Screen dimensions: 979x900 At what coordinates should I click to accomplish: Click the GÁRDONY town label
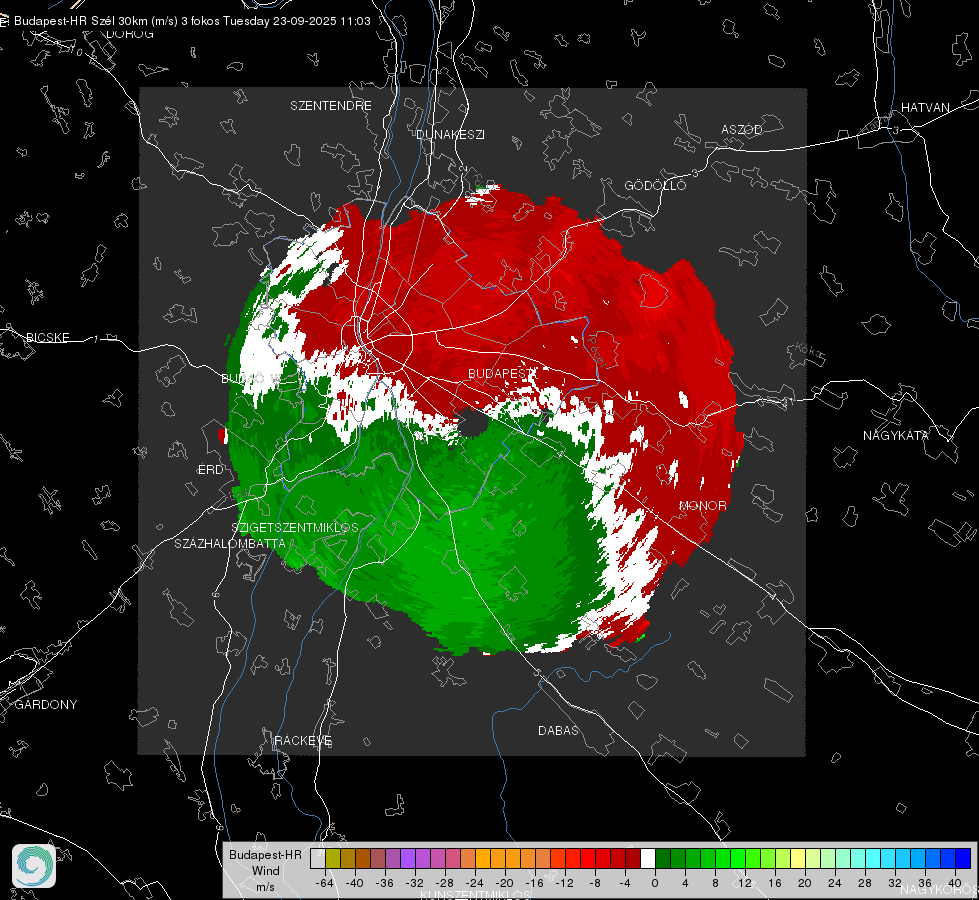click(x=46, y=705)
